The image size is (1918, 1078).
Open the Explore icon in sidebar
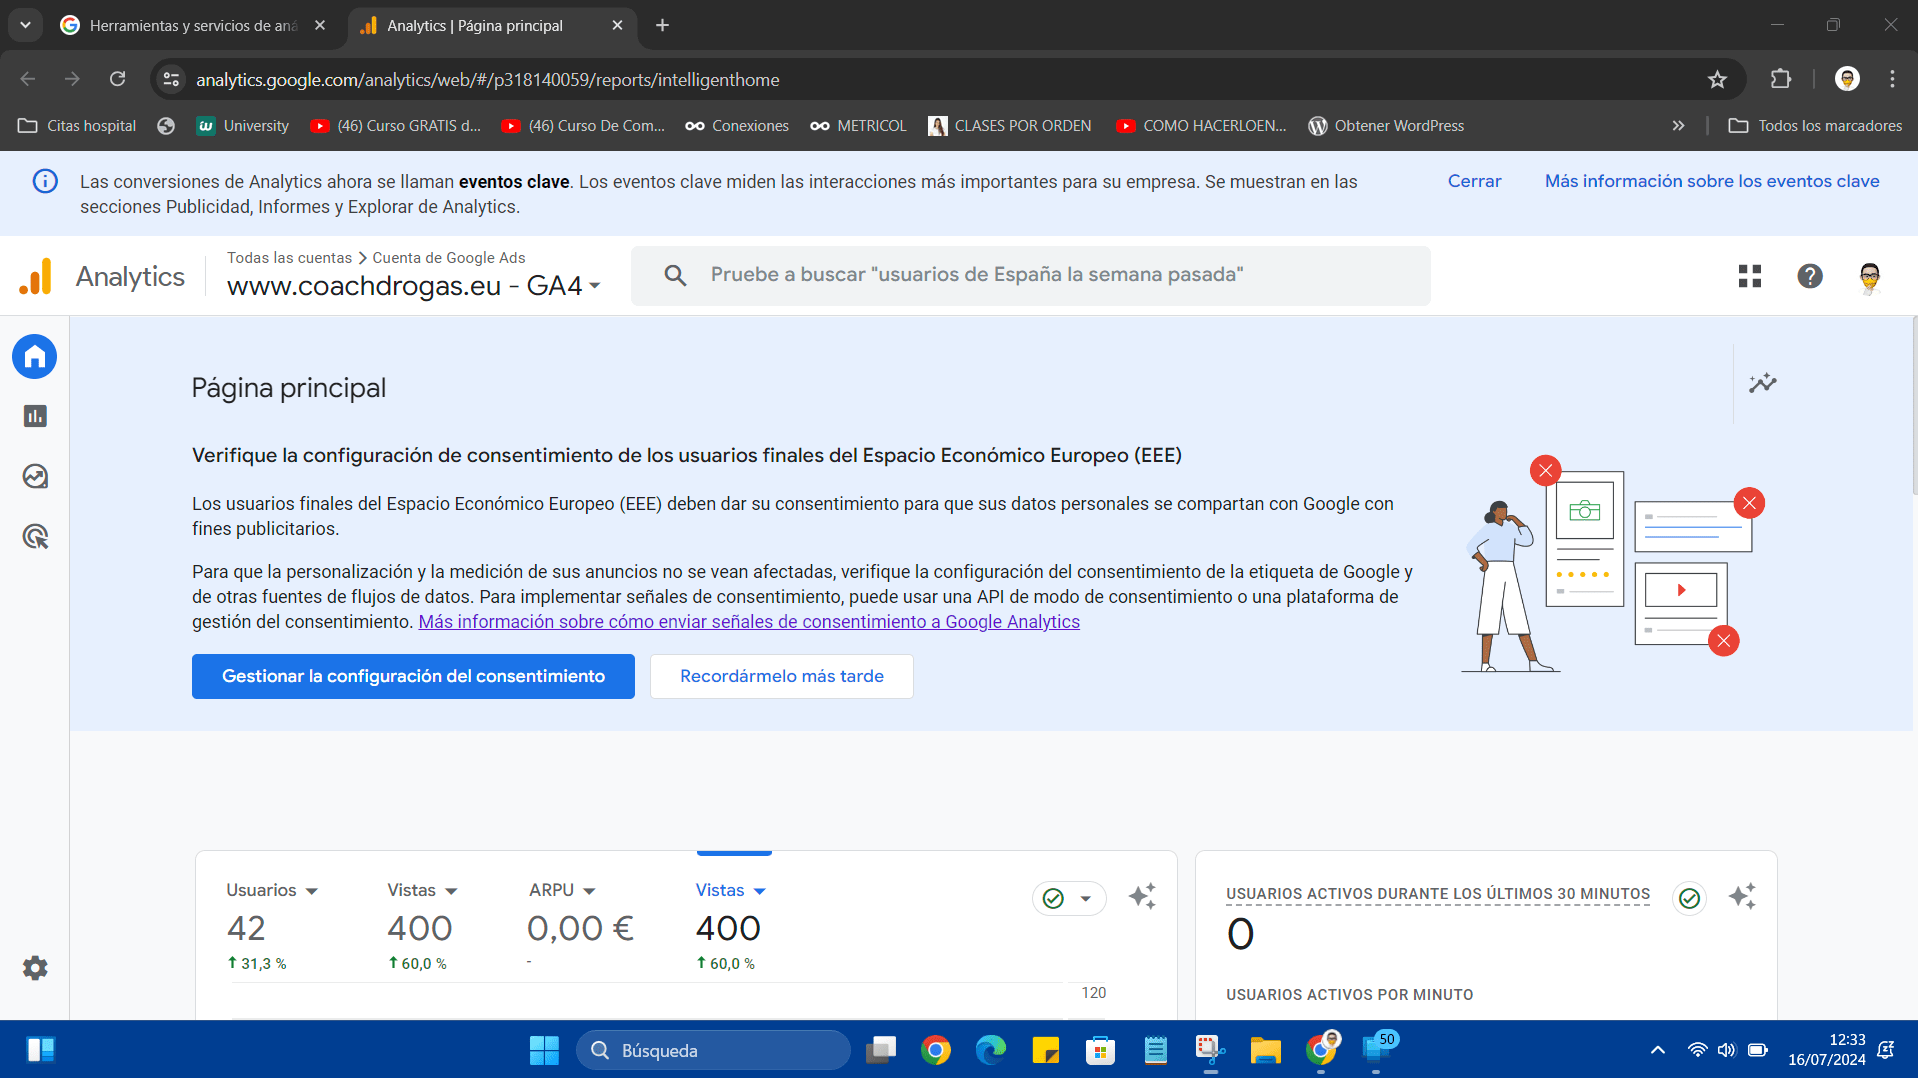point(35,476)
